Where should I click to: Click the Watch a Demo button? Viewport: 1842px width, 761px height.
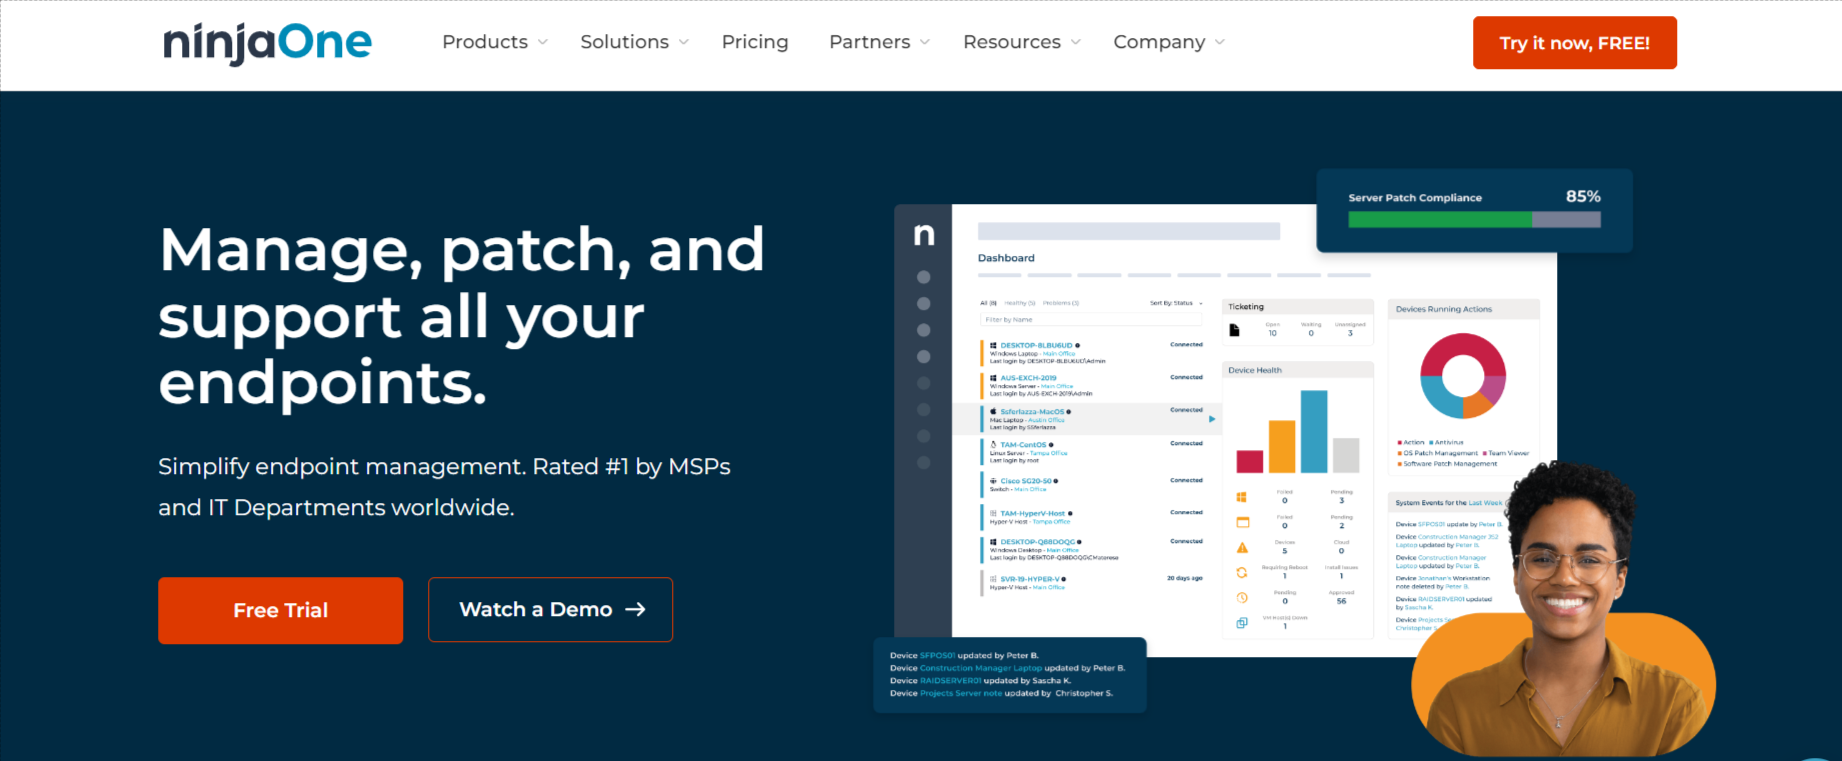click(551, 610)
